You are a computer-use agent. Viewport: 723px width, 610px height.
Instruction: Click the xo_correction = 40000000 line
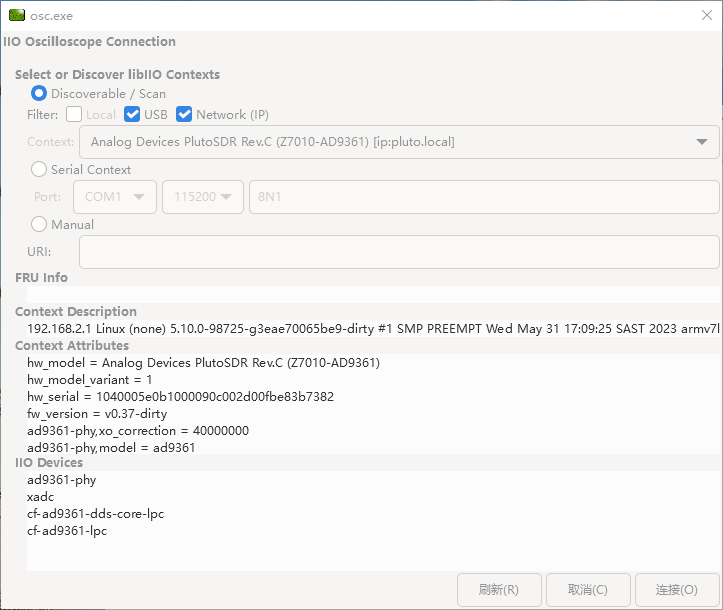click(x=138, y=431)
